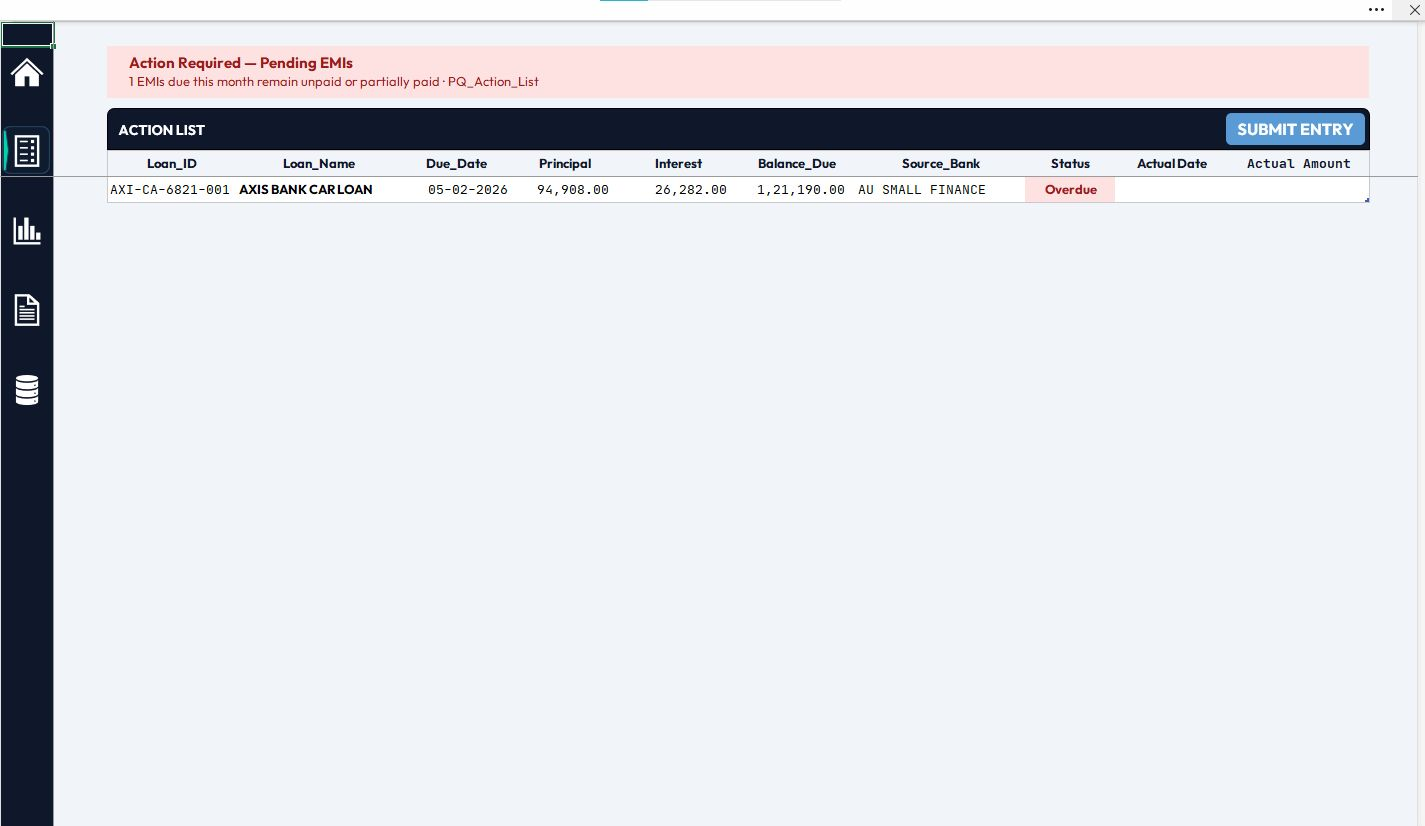Screen dimensions: 1425x826
Task: Open the three-dots options menu
Action: click(1376, 9)
